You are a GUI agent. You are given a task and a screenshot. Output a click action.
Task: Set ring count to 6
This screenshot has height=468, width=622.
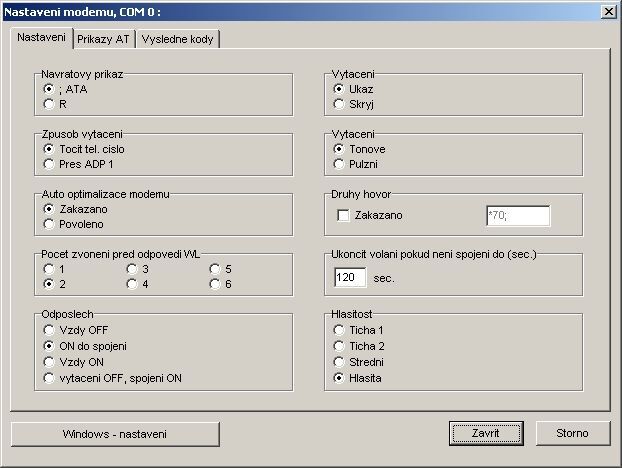(215, 283)
